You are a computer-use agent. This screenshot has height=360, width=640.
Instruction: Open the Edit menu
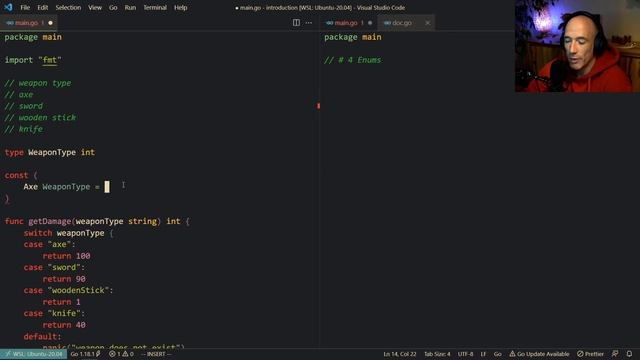pyautogui.click(x=42, y=7)
